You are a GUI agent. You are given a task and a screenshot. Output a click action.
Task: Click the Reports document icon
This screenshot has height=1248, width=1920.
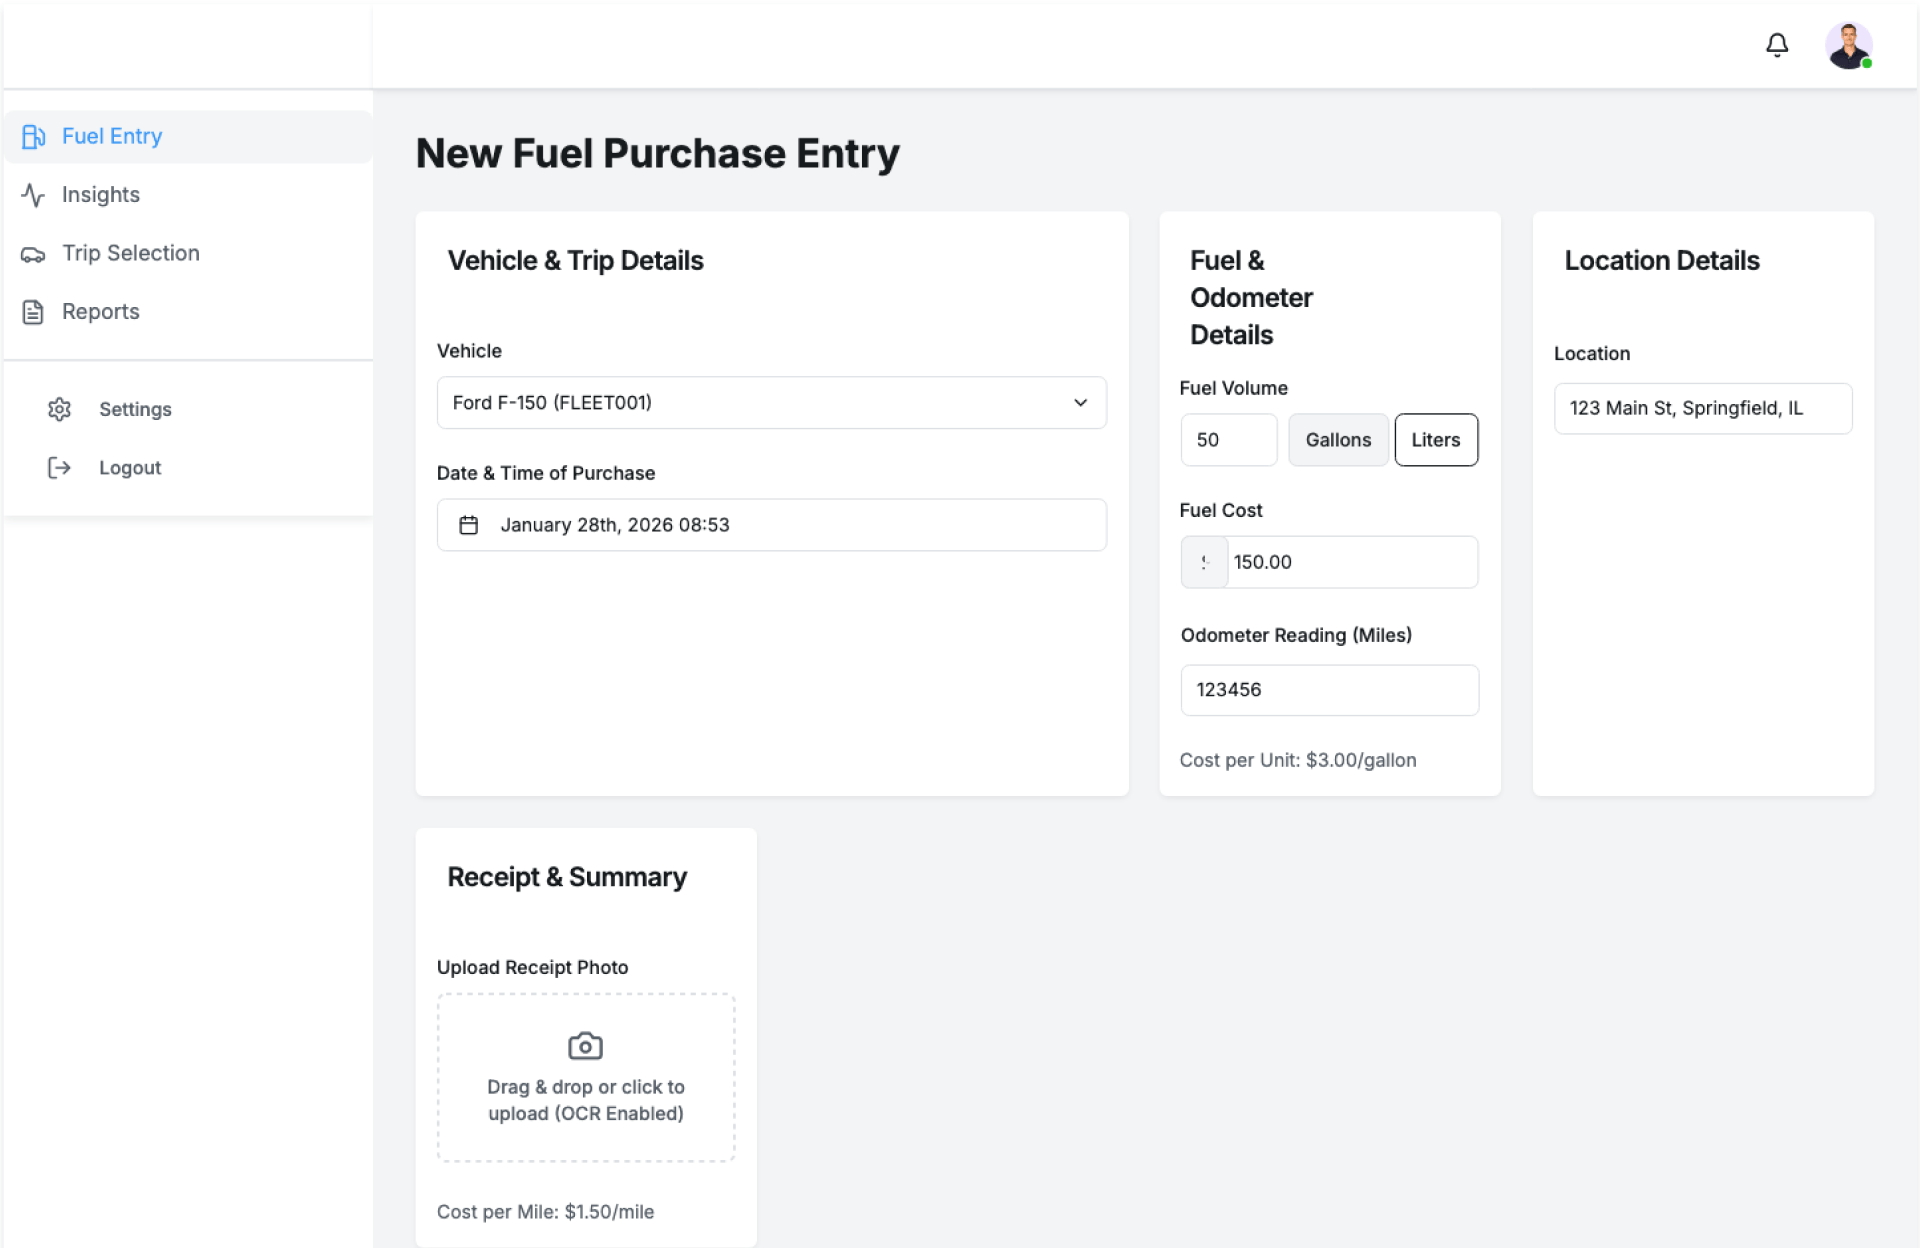coord(33,312)
